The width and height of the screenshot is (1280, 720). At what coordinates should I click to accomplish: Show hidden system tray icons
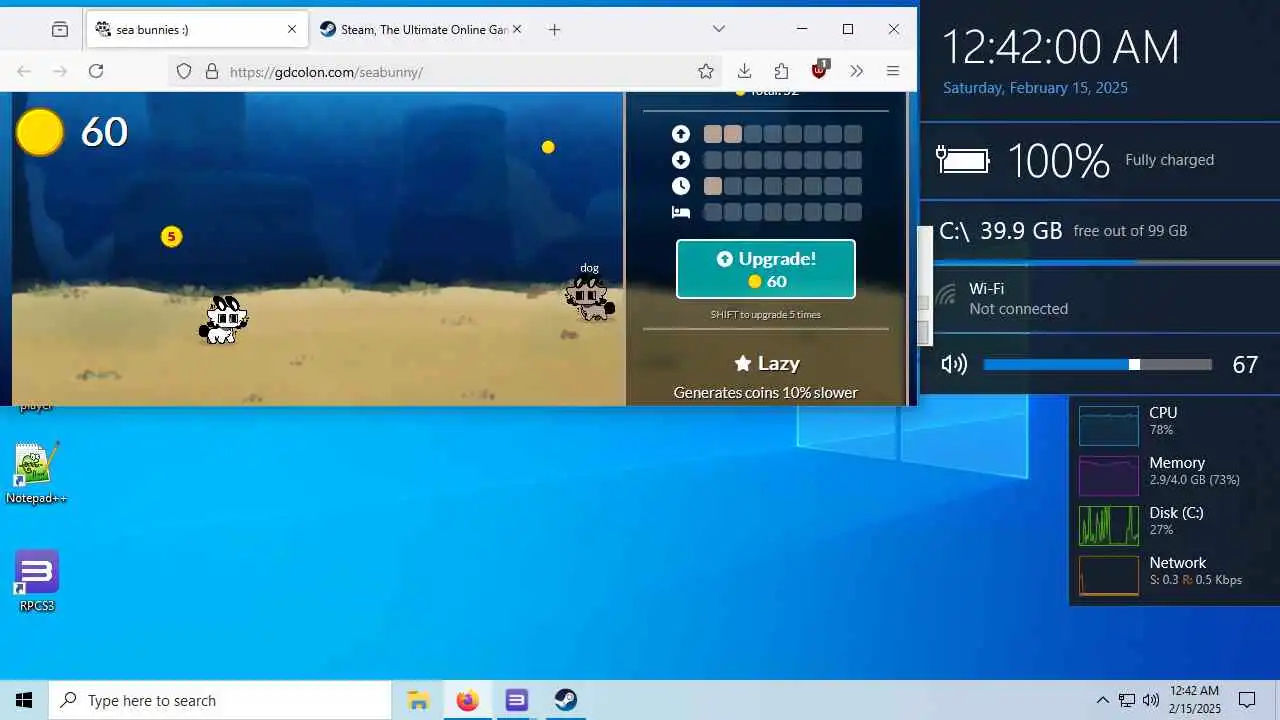1102,700
